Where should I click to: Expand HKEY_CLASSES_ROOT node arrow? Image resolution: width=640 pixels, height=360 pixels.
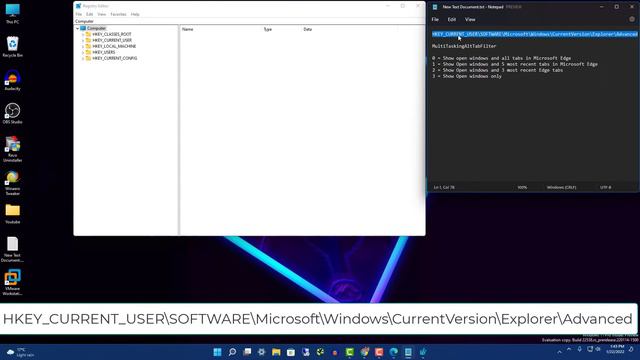(83, 35)
